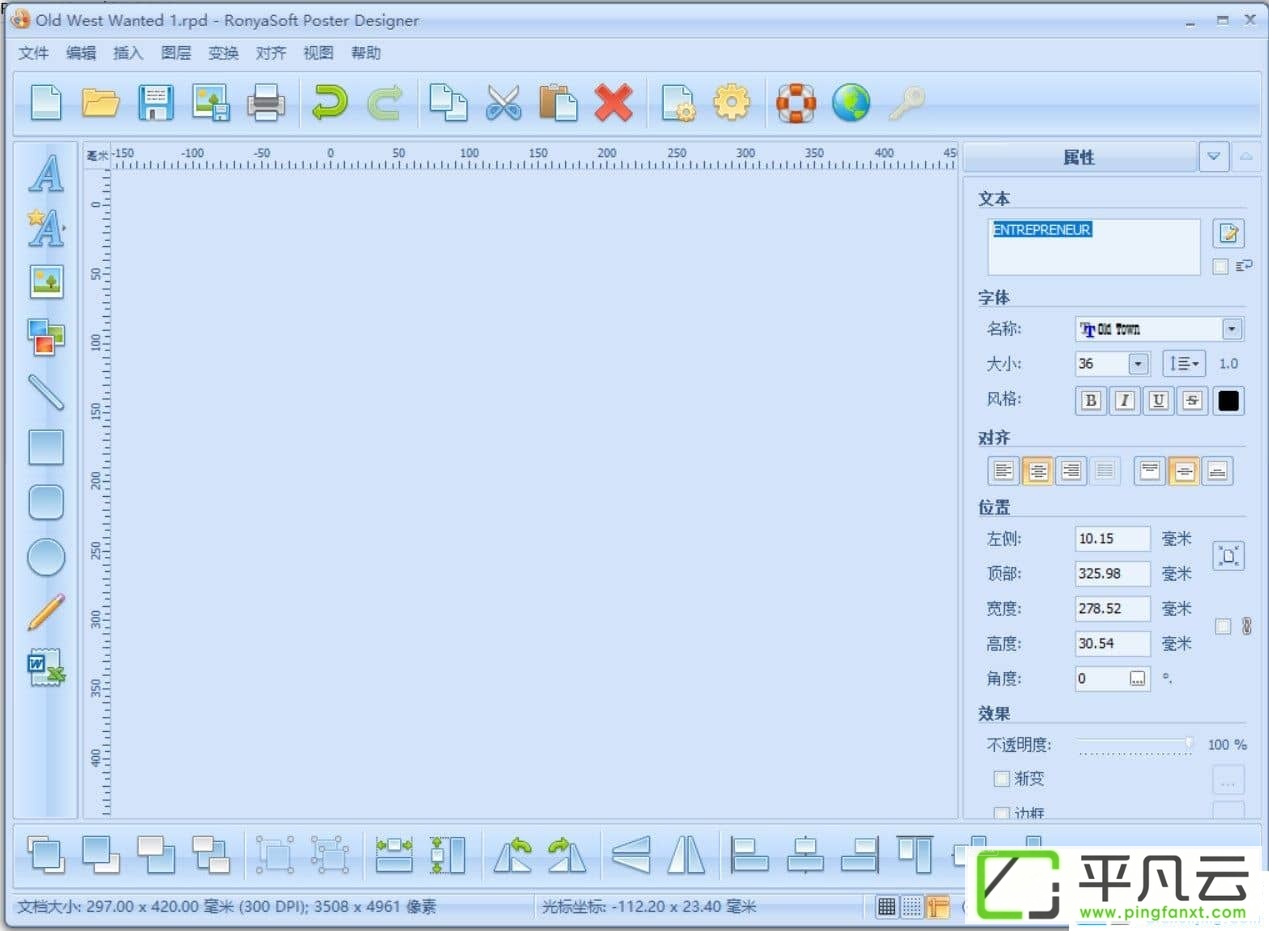The image size is (1269, 931).
Task: Align text vertically to bottom
Action: pyautogui.click(x=1217, y=471)
